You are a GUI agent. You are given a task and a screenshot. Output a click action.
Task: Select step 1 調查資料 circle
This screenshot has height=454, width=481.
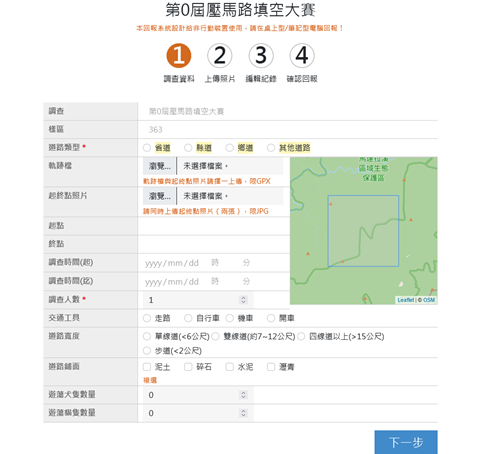(x=179, y=55)
